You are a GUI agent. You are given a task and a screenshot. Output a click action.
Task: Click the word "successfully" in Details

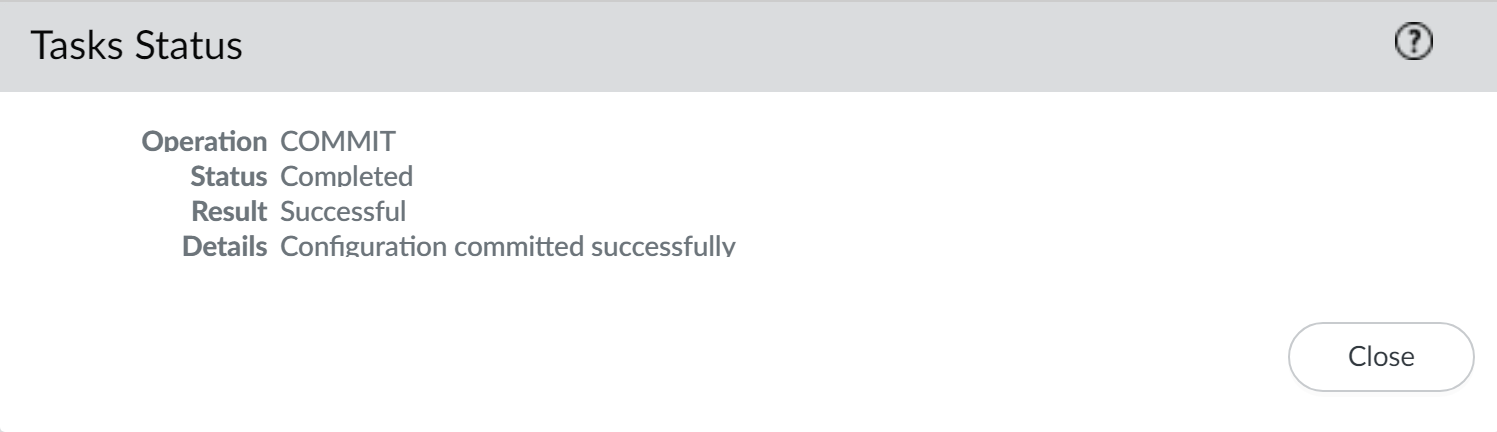pyautogui.click(x=655, y=246)
